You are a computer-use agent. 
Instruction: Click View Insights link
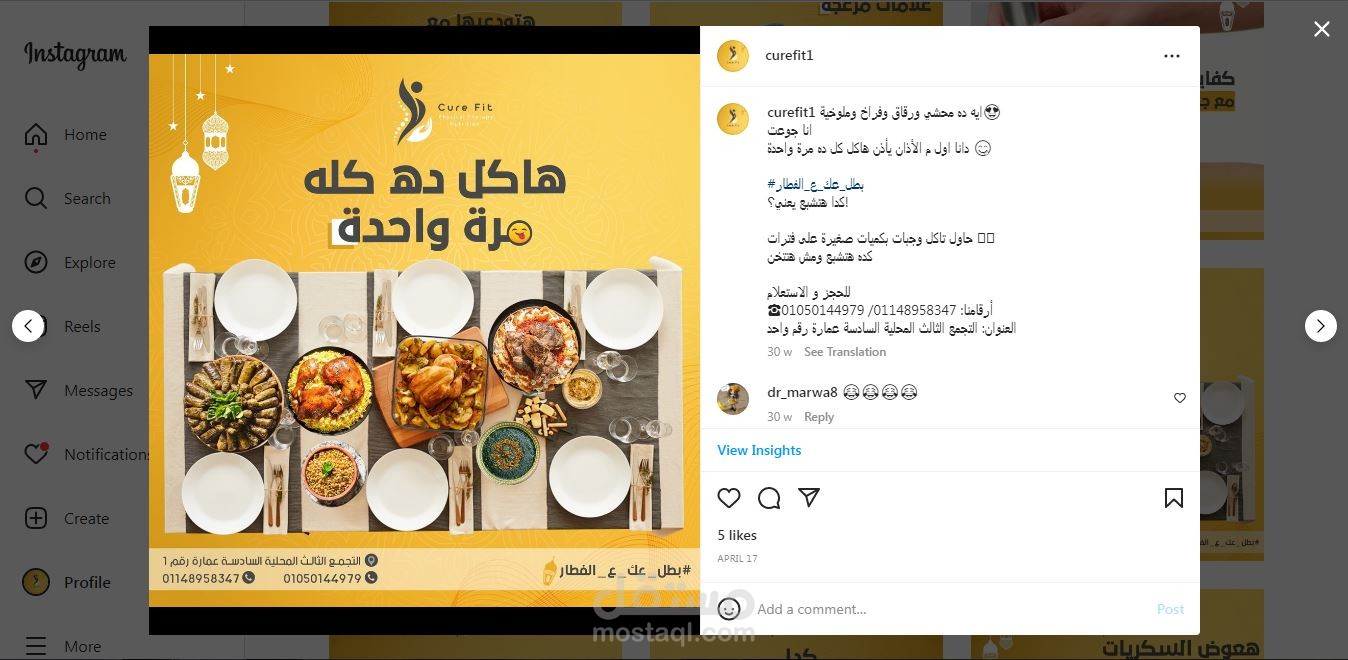point(759,450)
